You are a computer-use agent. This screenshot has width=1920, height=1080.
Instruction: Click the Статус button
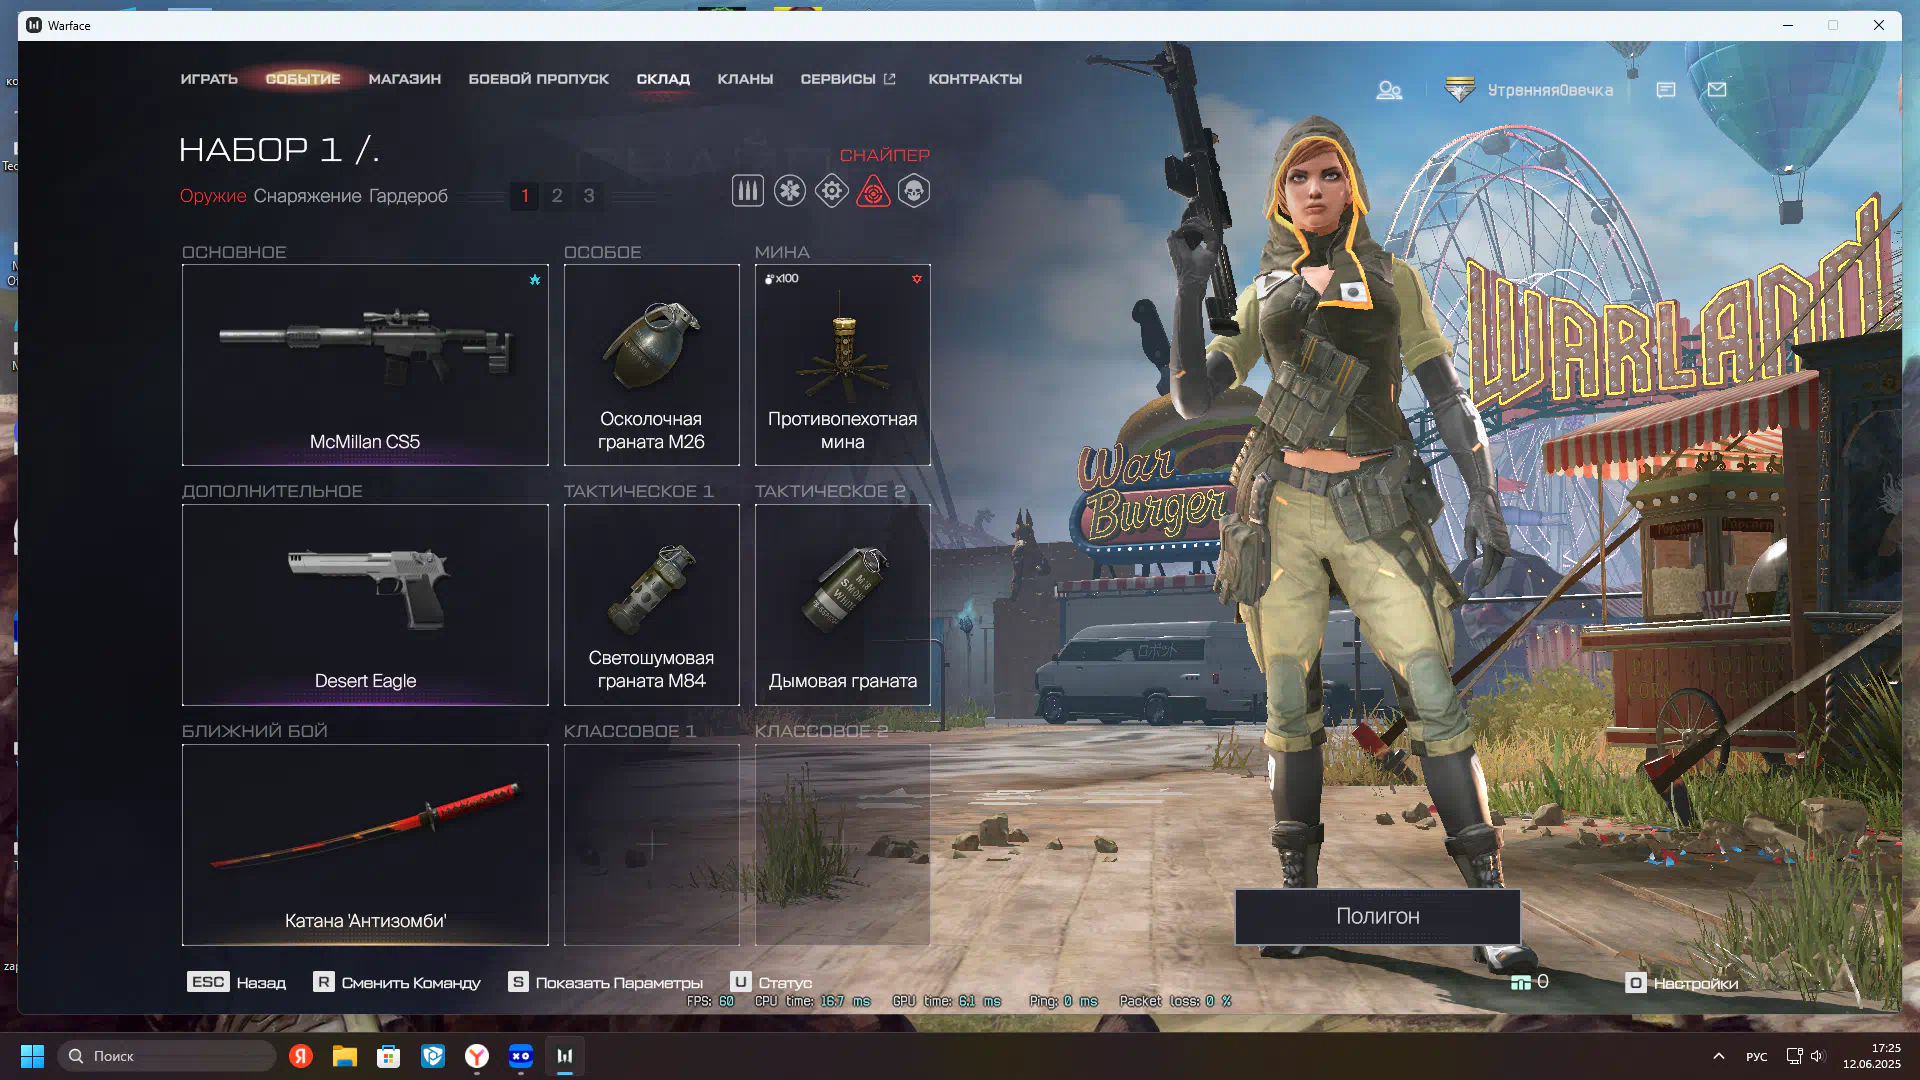[771, 983]
